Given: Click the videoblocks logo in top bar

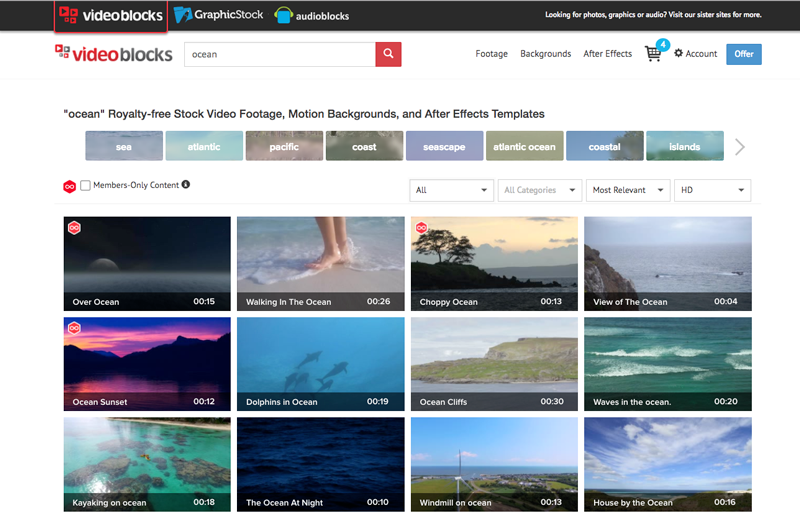Looking at the screenshot, I should pyautogui.click(x=111, y=16).
